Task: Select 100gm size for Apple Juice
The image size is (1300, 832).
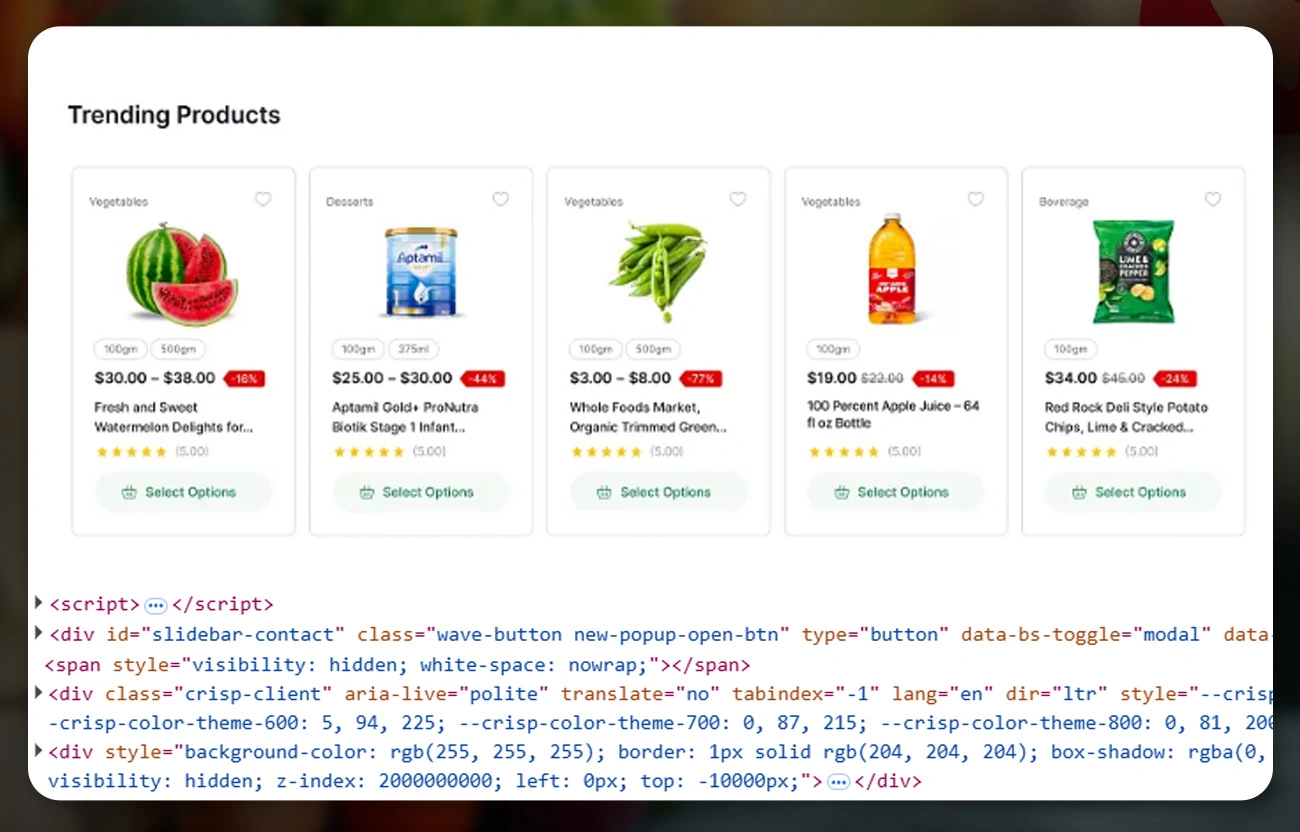Action: coord(833,349)
